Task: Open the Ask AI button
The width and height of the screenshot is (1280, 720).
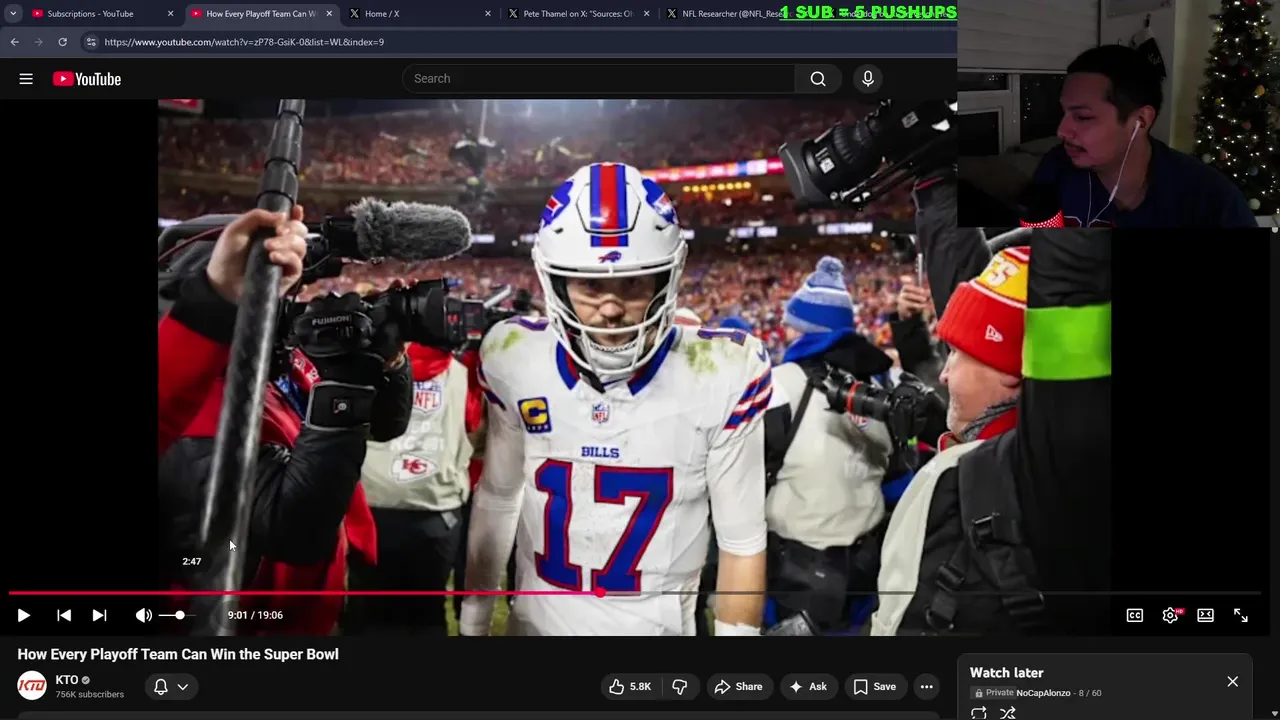Action: 807,687
